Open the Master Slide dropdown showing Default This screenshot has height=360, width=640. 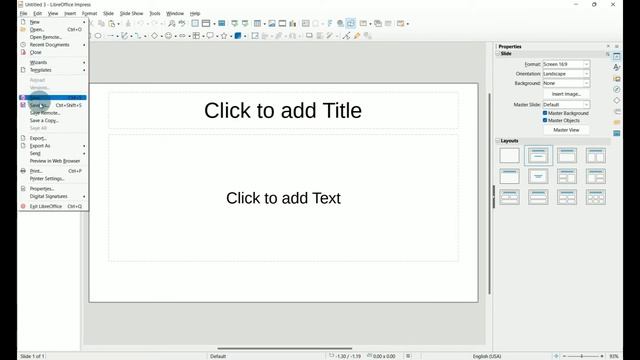pyautogui.click(x=566, y=105)
